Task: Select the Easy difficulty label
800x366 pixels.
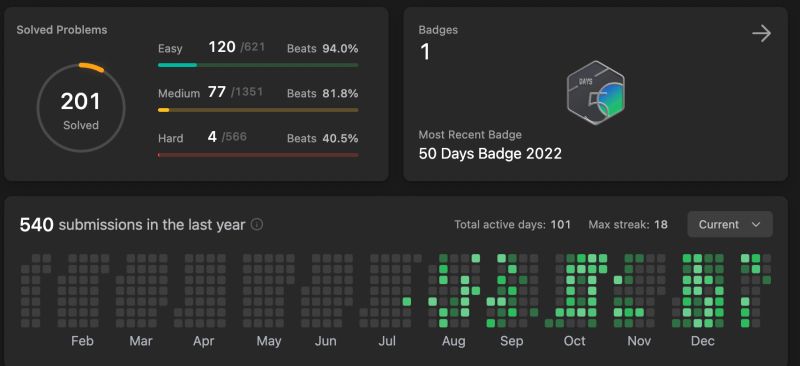Action: point(170,48)
